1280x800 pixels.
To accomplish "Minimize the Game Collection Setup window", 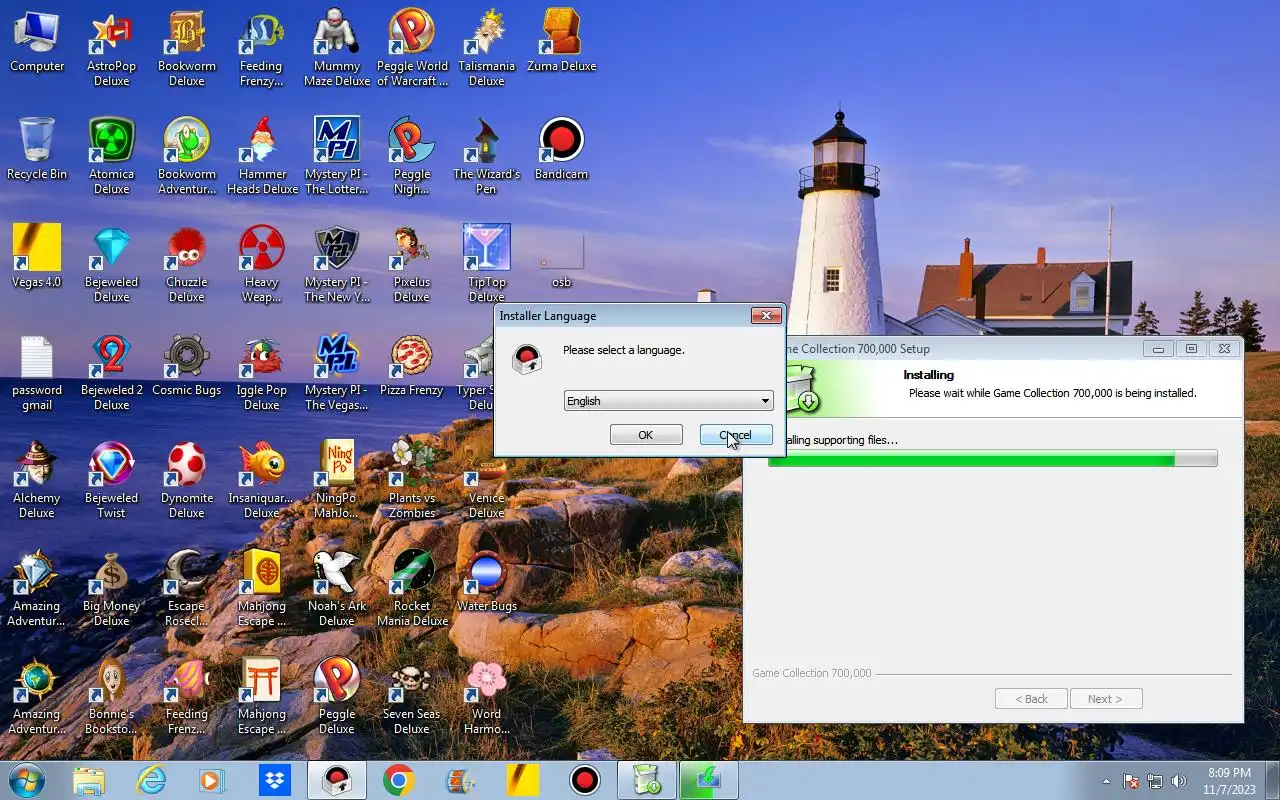I will point(1158,349).
